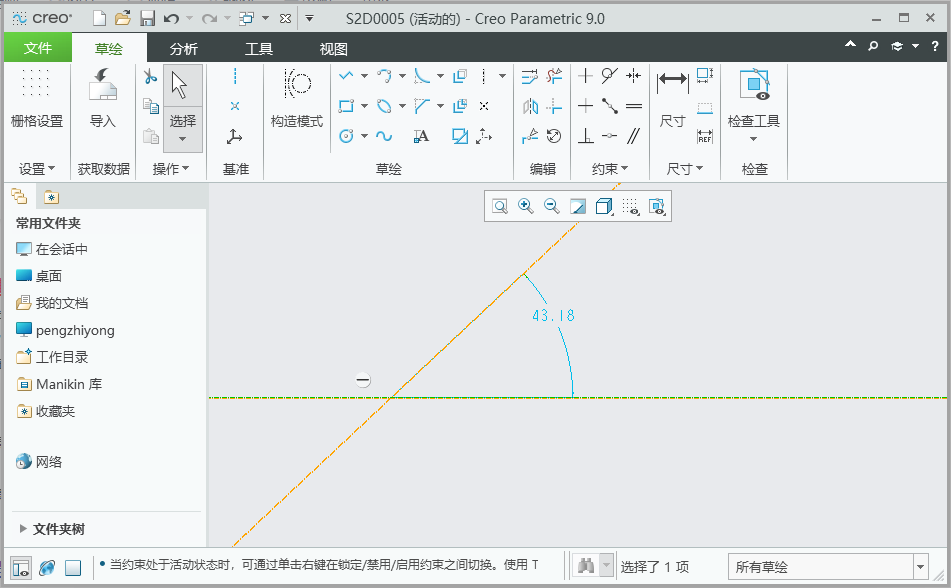Select the Text tool in the sketch ribbon
This screenshot has height=588, width=951.
(422, 136)
